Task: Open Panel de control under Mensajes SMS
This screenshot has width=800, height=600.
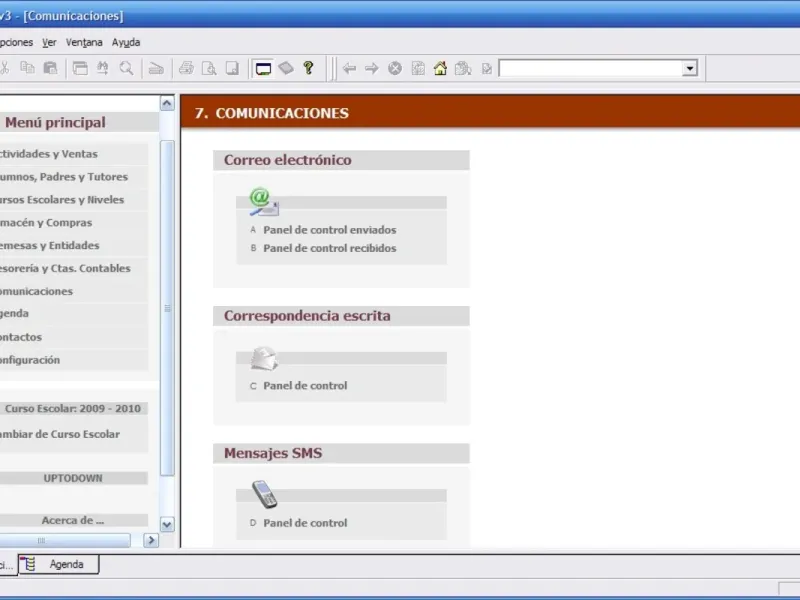Action: click(305, 523)
